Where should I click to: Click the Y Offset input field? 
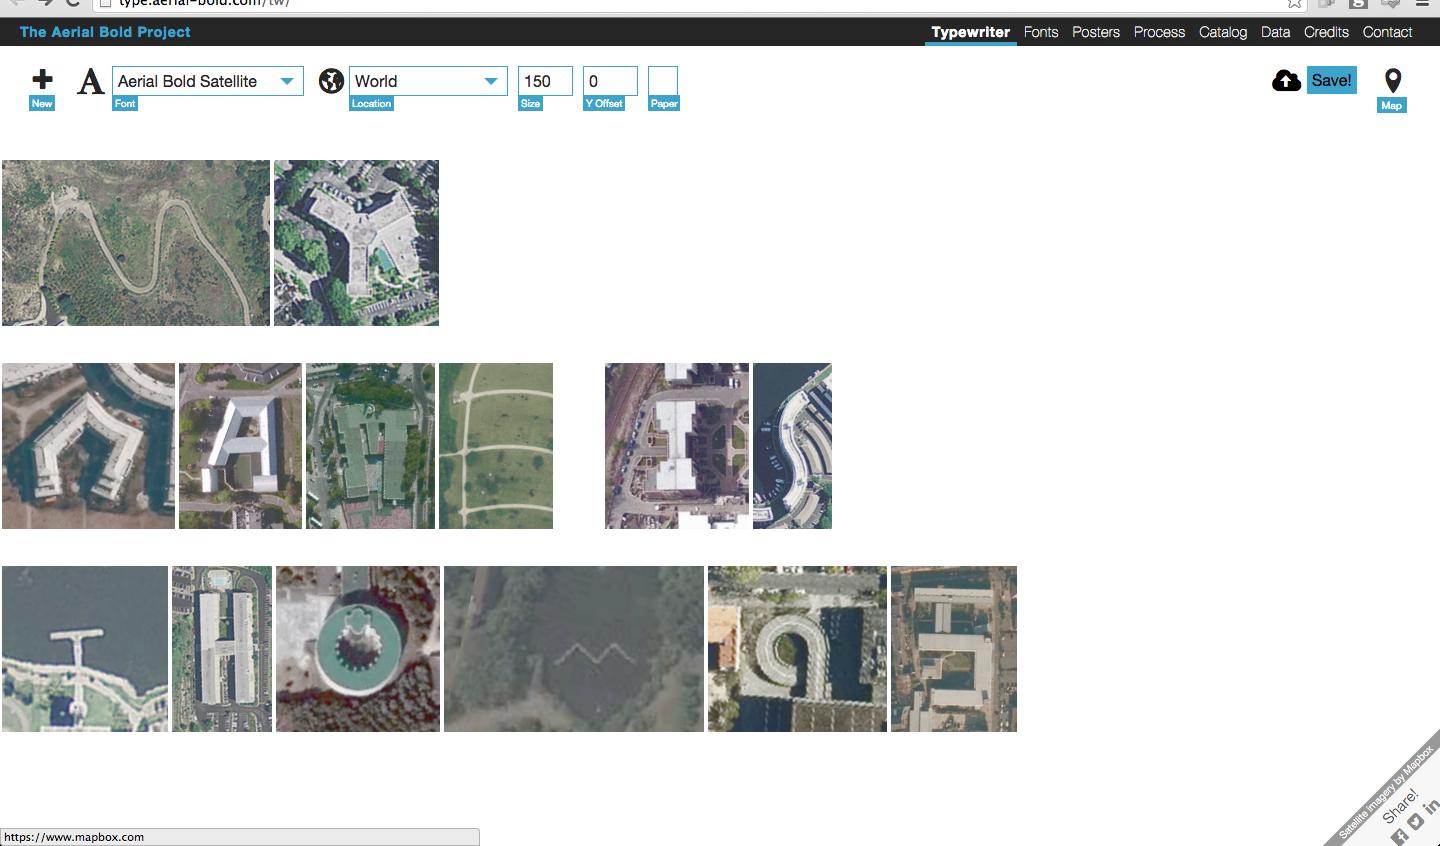click(609, 81)
